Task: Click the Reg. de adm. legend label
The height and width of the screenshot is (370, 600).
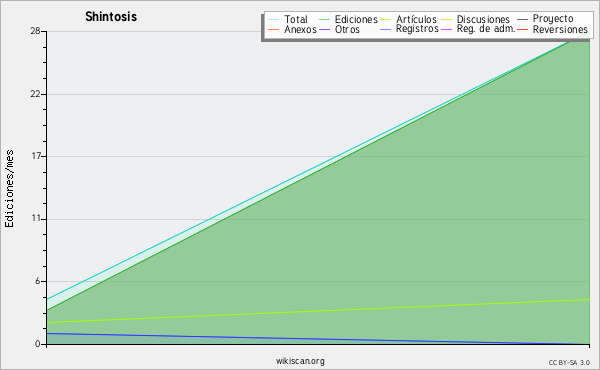Action: (486, 29)
